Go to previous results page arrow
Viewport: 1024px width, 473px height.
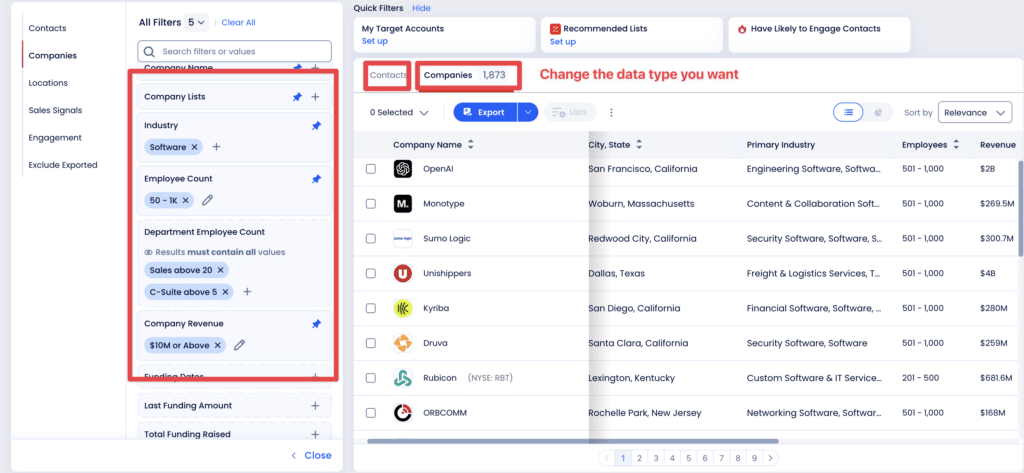pos(607,459)
